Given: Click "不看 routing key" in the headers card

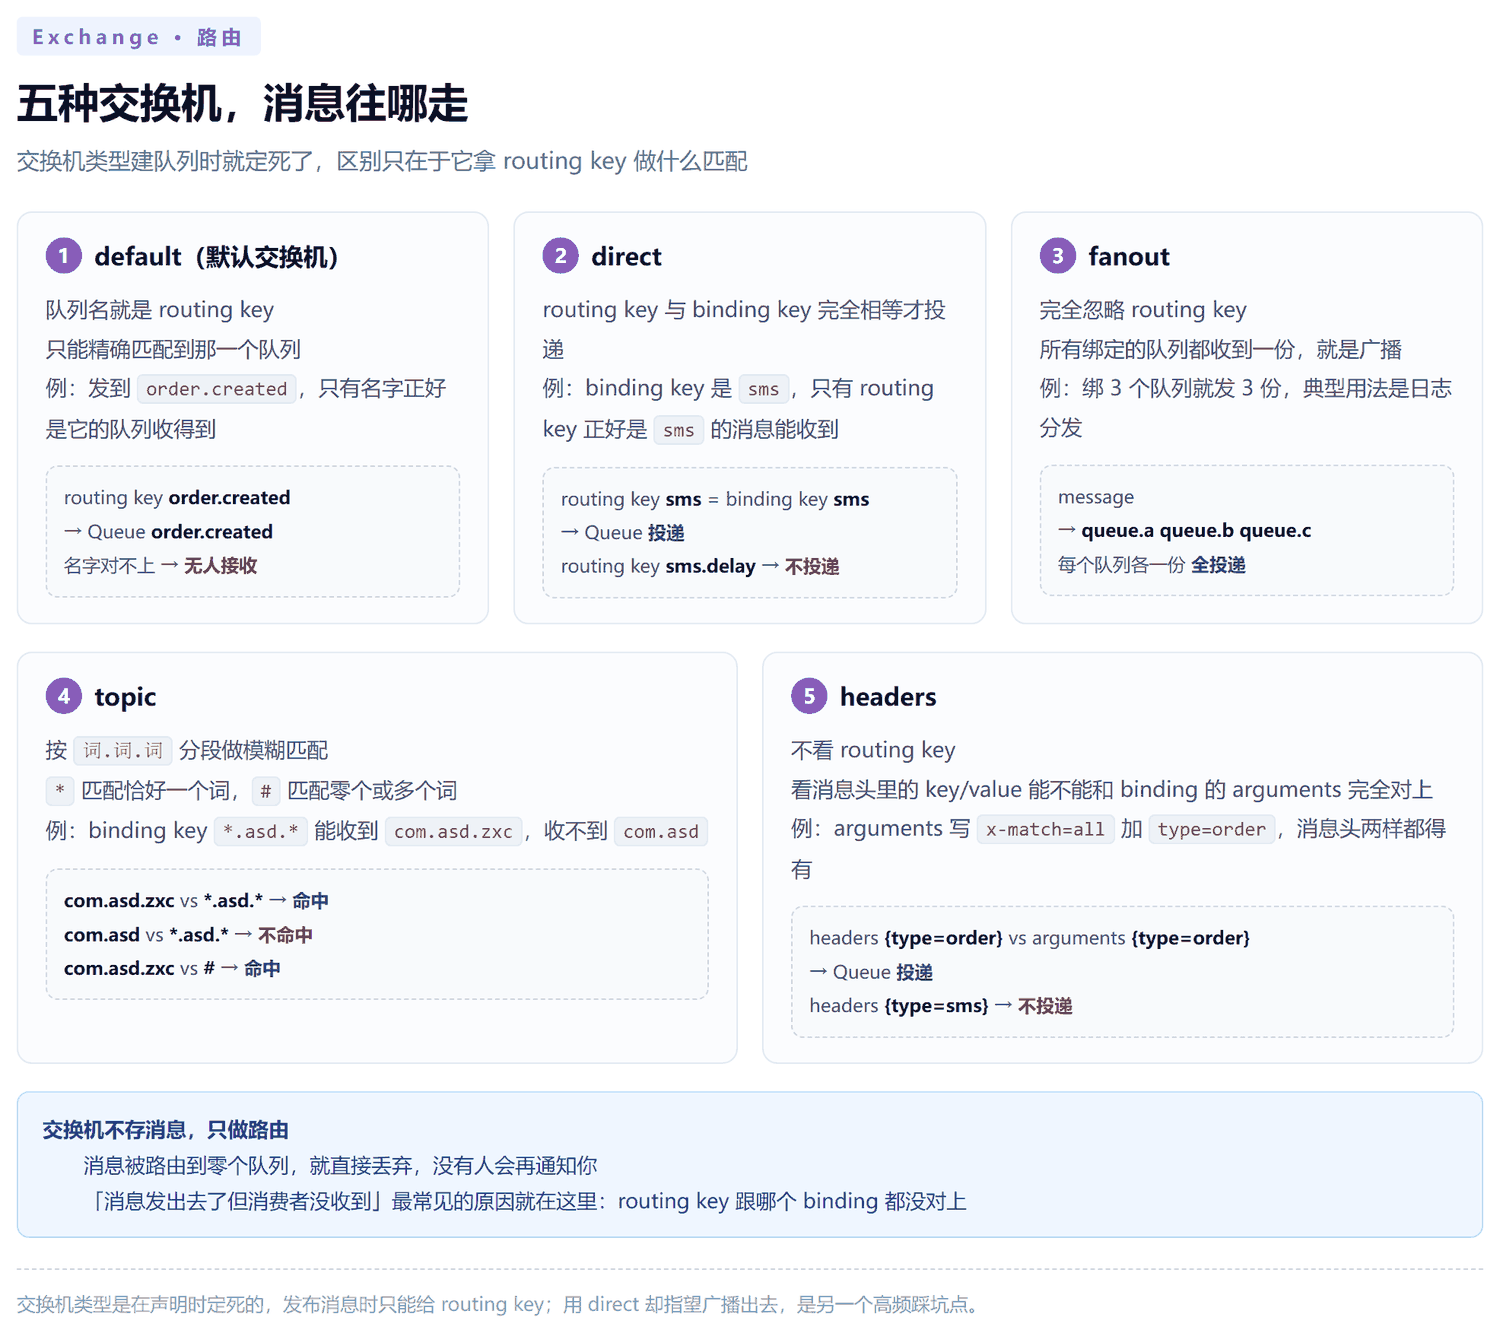Looking at the screenshot, I should click(x=873, y=749).
